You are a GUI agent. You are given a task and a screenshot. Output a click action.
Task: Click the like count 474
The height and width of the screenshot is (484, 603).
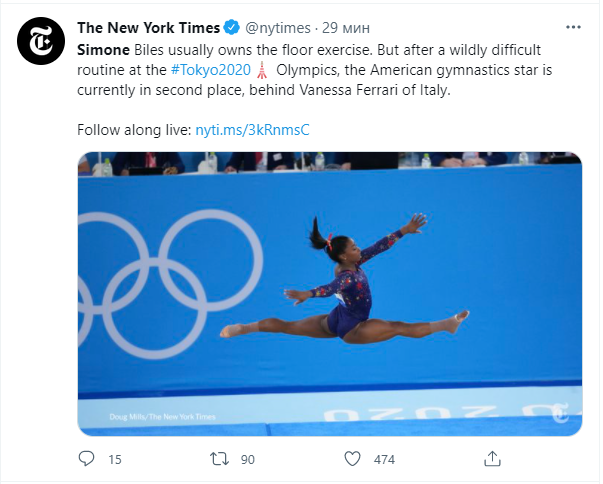click(384, 460)
